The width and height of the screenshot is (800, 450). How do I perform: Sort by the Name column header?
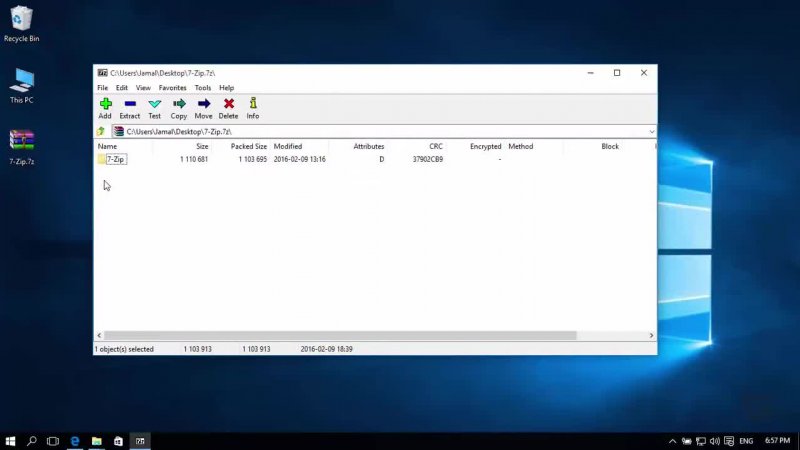point(108,146)
